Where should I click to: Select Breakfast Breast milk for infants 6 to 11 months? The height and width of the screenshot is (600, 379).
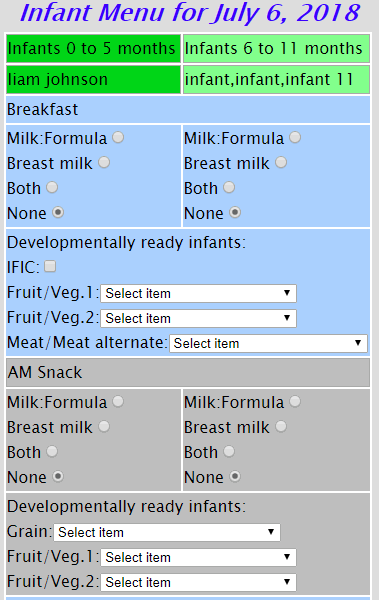click(281, 162)
